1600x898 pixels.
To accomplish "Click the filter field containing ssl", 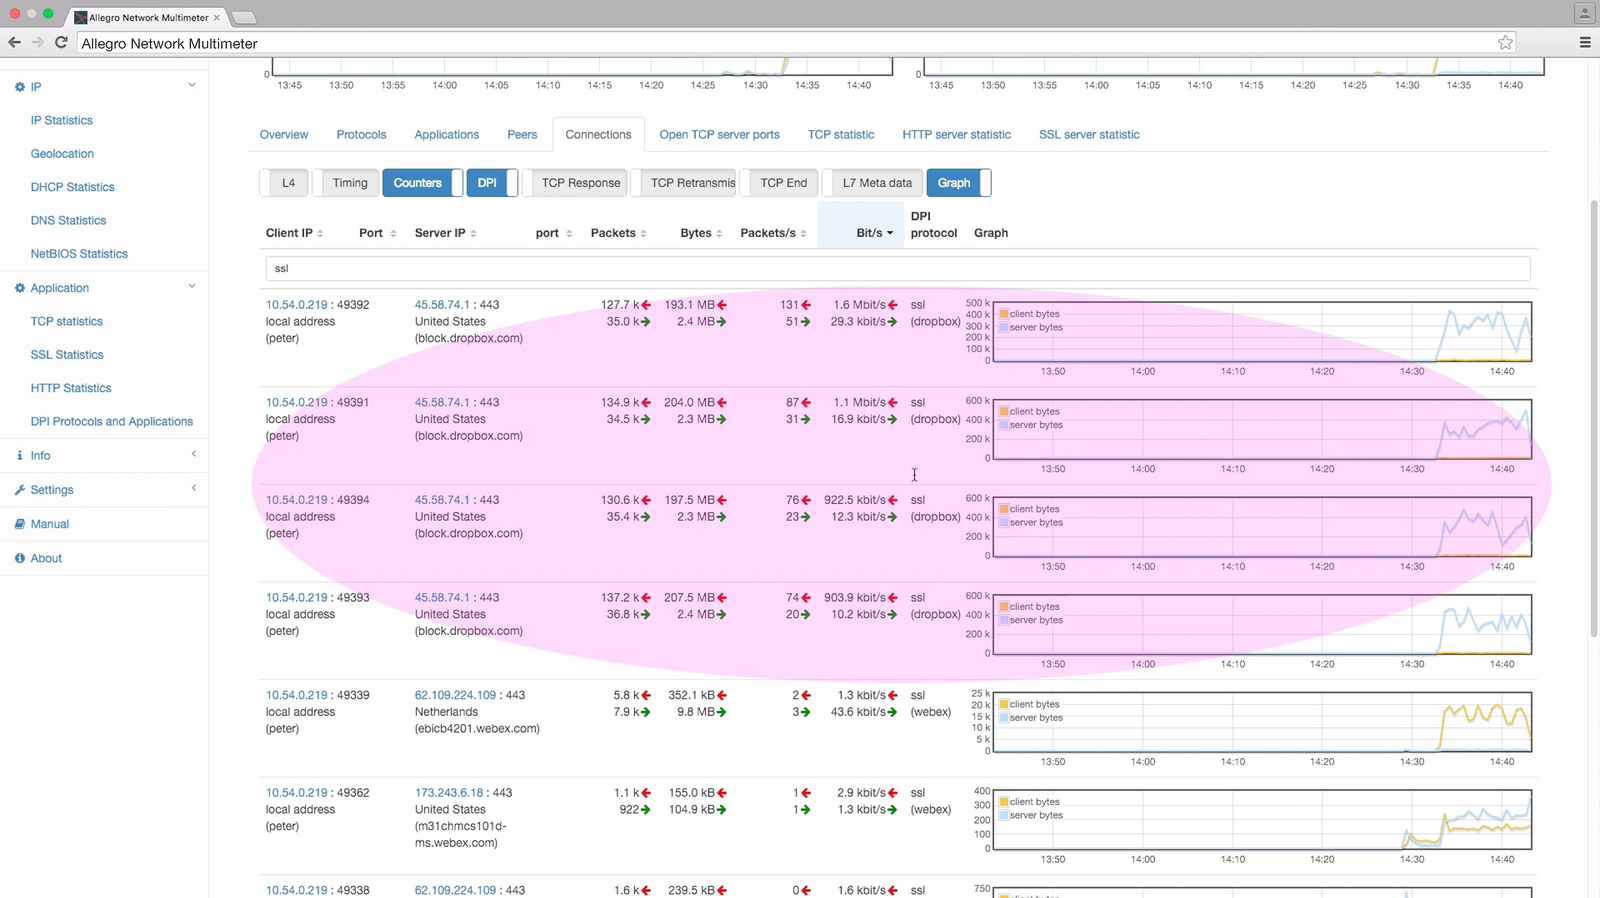I will [x=896, y=269].
